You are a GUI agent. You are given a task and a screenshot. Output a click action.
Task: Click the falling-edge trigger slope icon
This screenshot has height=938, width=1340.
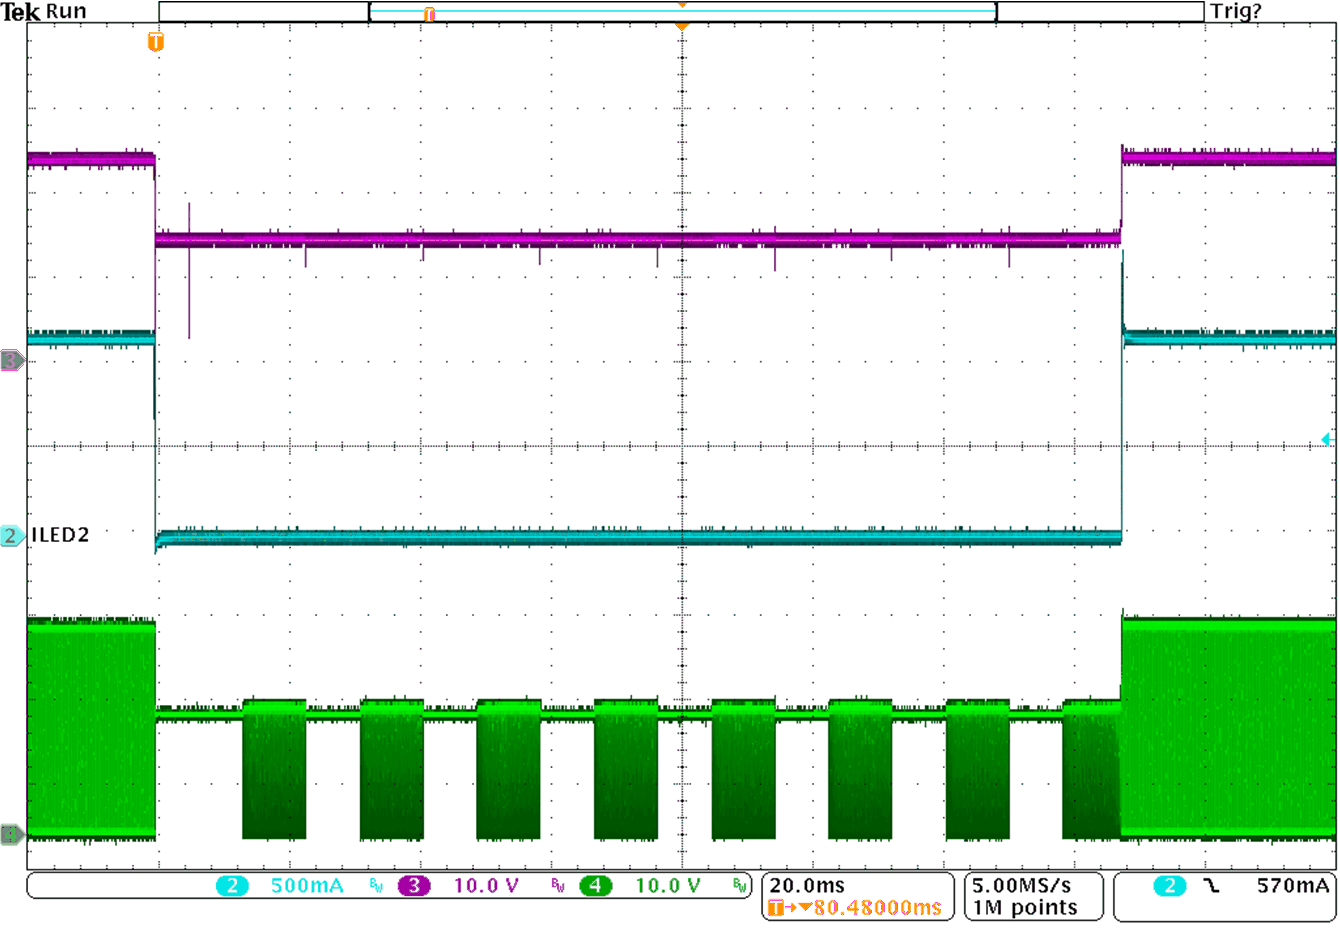[x=1211, y=885]
